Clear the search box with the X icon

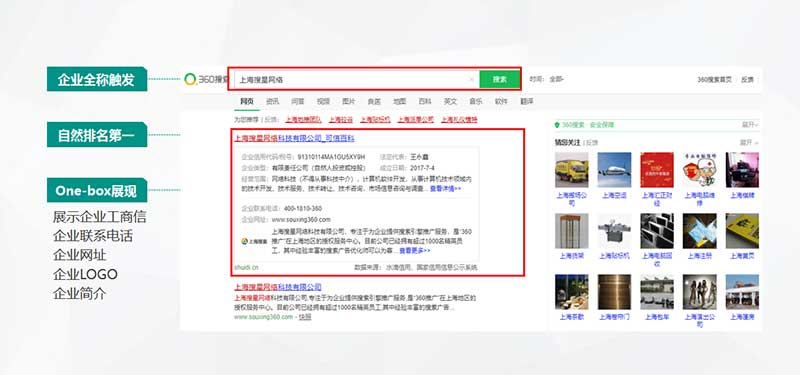471,79
